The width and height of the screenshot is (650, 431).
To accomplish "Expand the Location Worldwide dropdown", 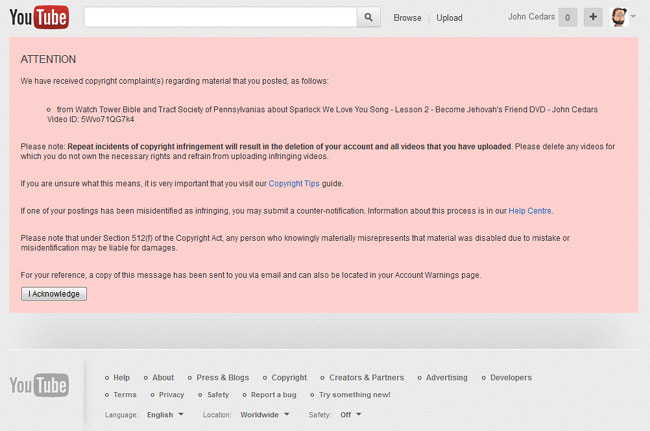I will (x=265, y=414).
